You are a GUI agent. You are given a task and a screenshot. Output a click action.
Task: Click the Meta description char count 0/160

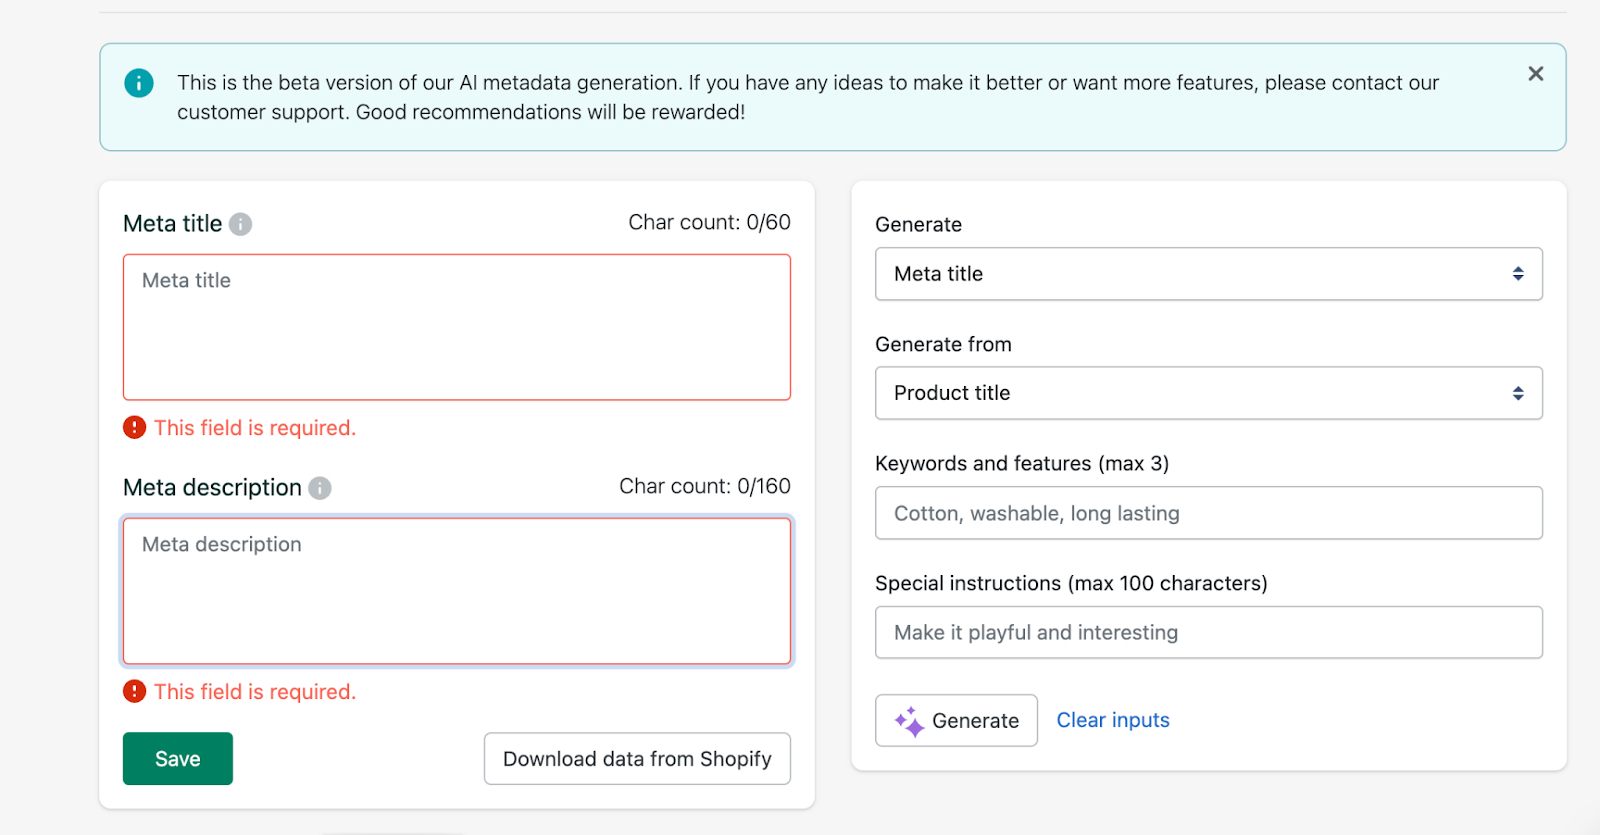[x=705, y=486]
